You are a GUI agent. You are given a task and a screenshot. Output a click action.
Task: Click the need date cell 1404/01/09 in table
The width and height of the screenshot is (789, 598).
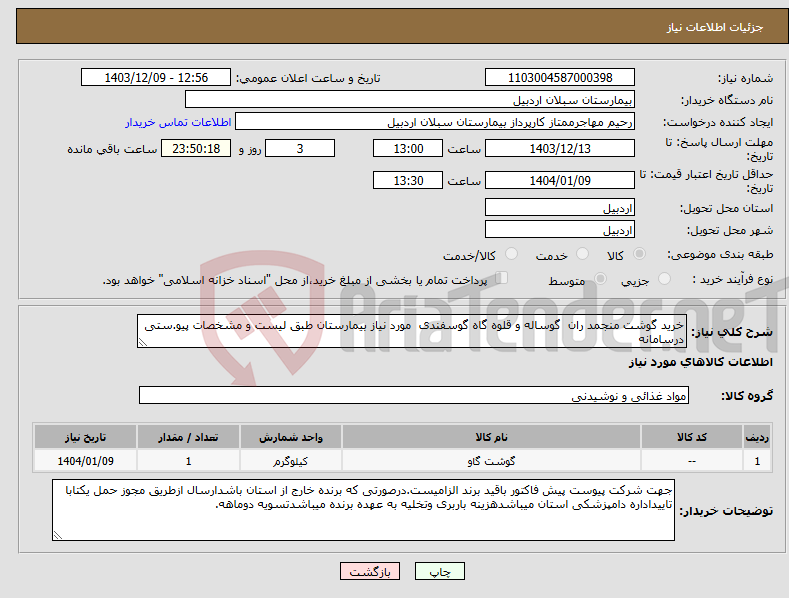pos(86,461)
